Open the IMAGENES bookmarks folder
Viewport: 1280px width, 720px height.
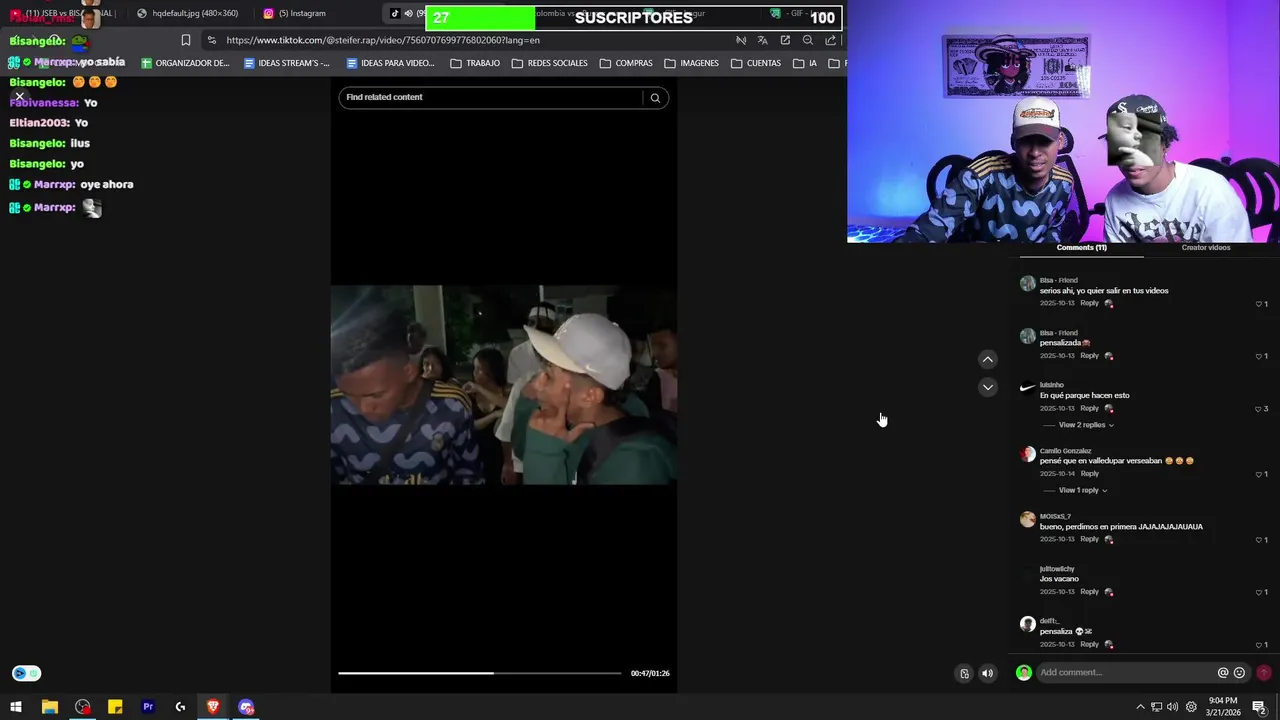tap(691, 63)
